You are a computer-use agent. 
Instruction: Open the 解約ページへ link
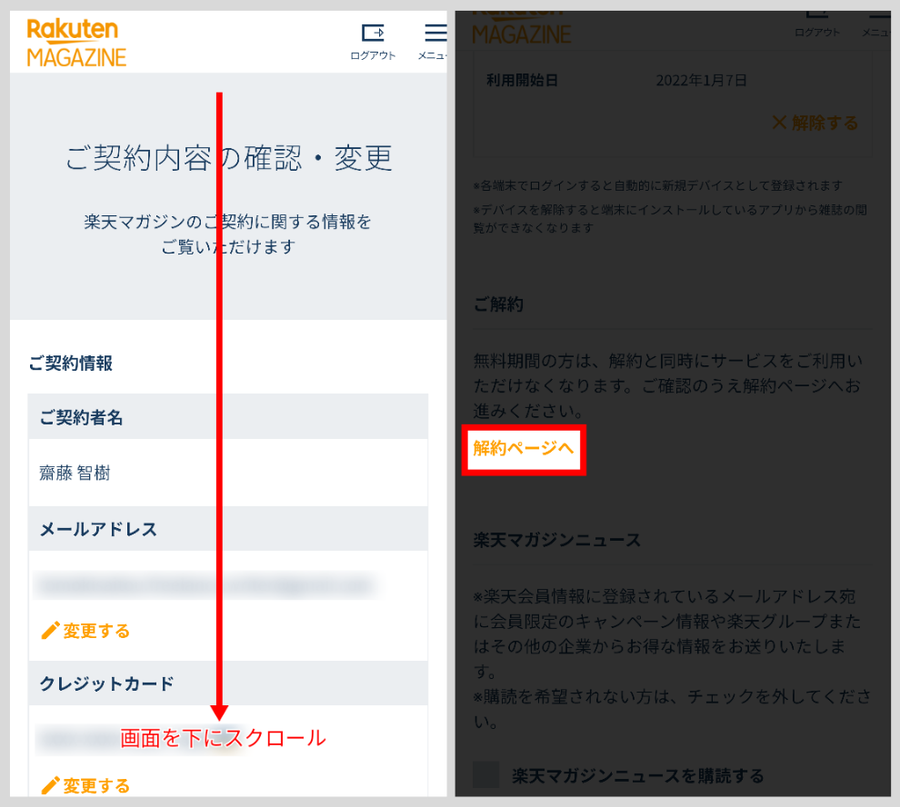(x=523, y=448)
